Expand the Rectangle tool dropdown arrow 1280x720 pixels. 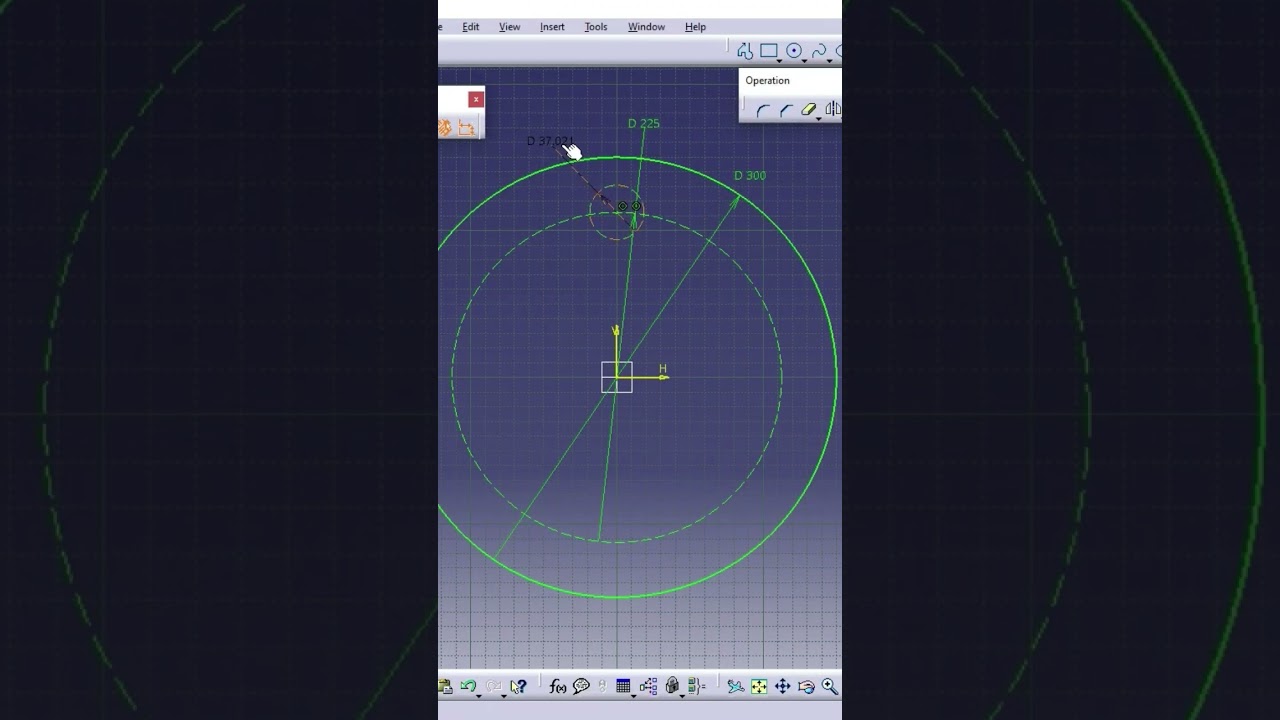pos(779,61)
